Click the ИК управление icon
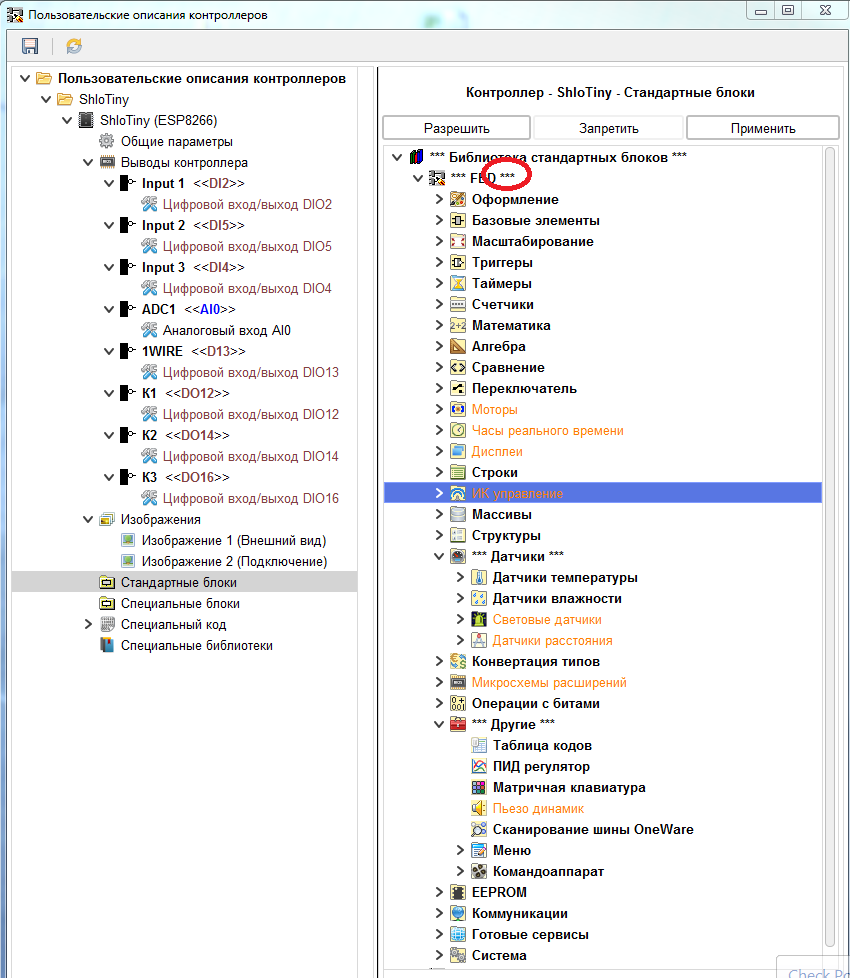The width and height of the screenshot is (850, 978). pyautogui.click(x=458, y=493)
